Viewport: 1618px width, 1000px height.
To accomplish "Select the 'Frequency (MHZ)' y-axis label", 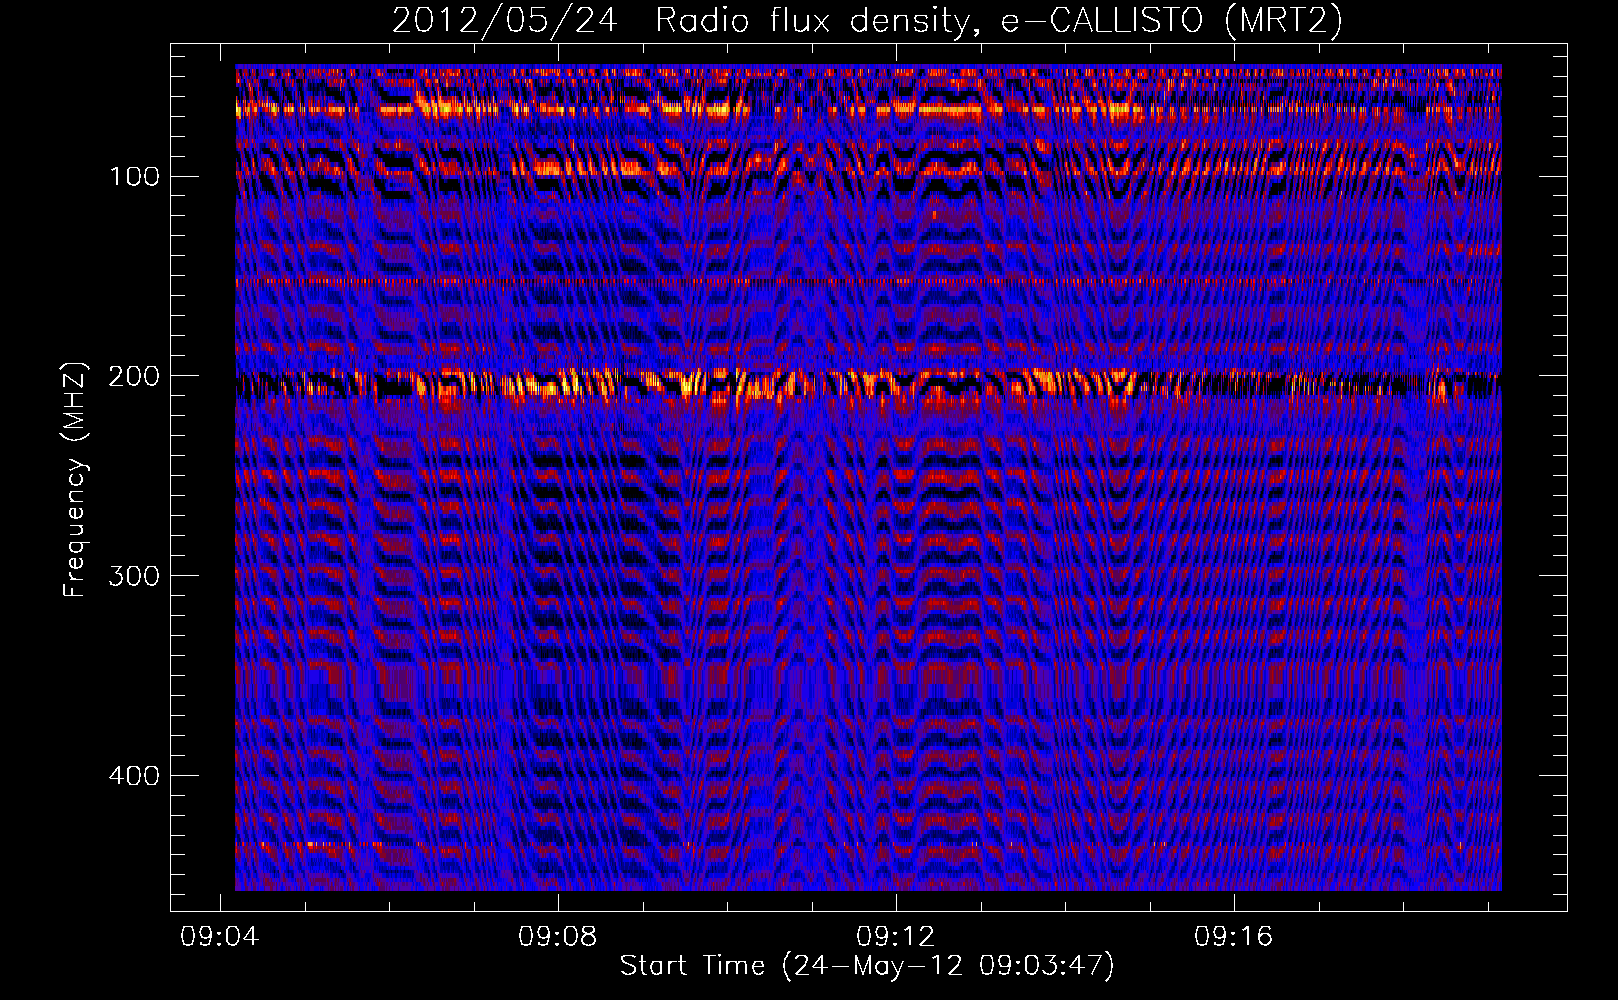I will point(75,480).
